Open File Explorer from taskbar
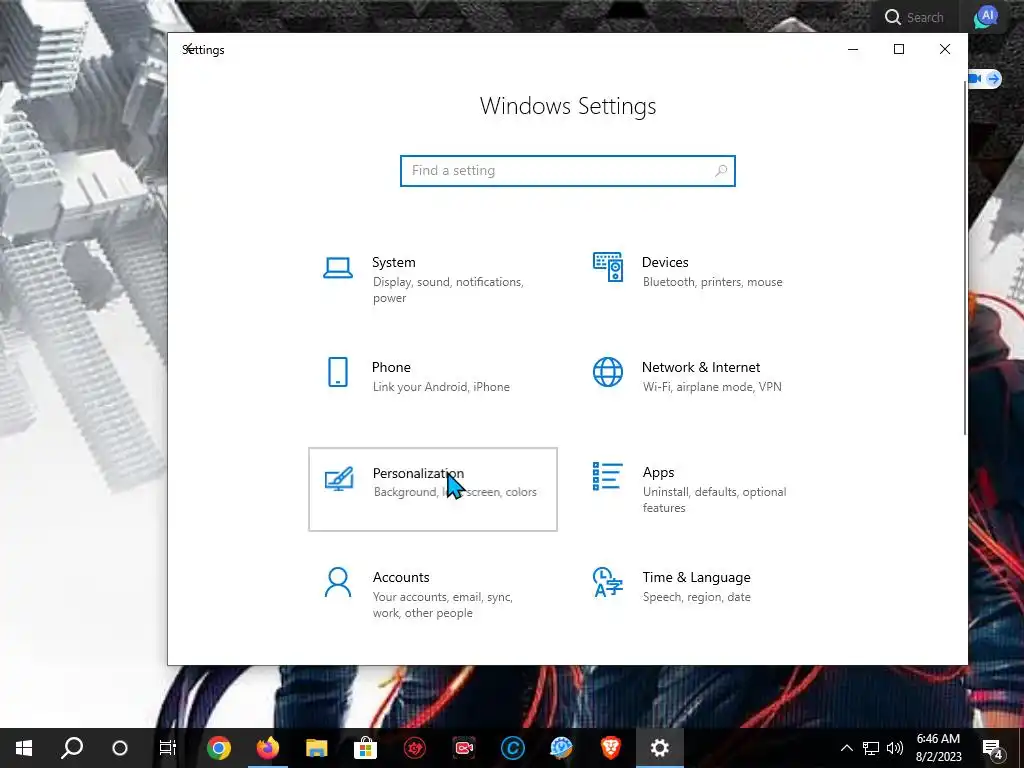The height and width of the screenshot is (768, 1024). click(x=316, y=748)
